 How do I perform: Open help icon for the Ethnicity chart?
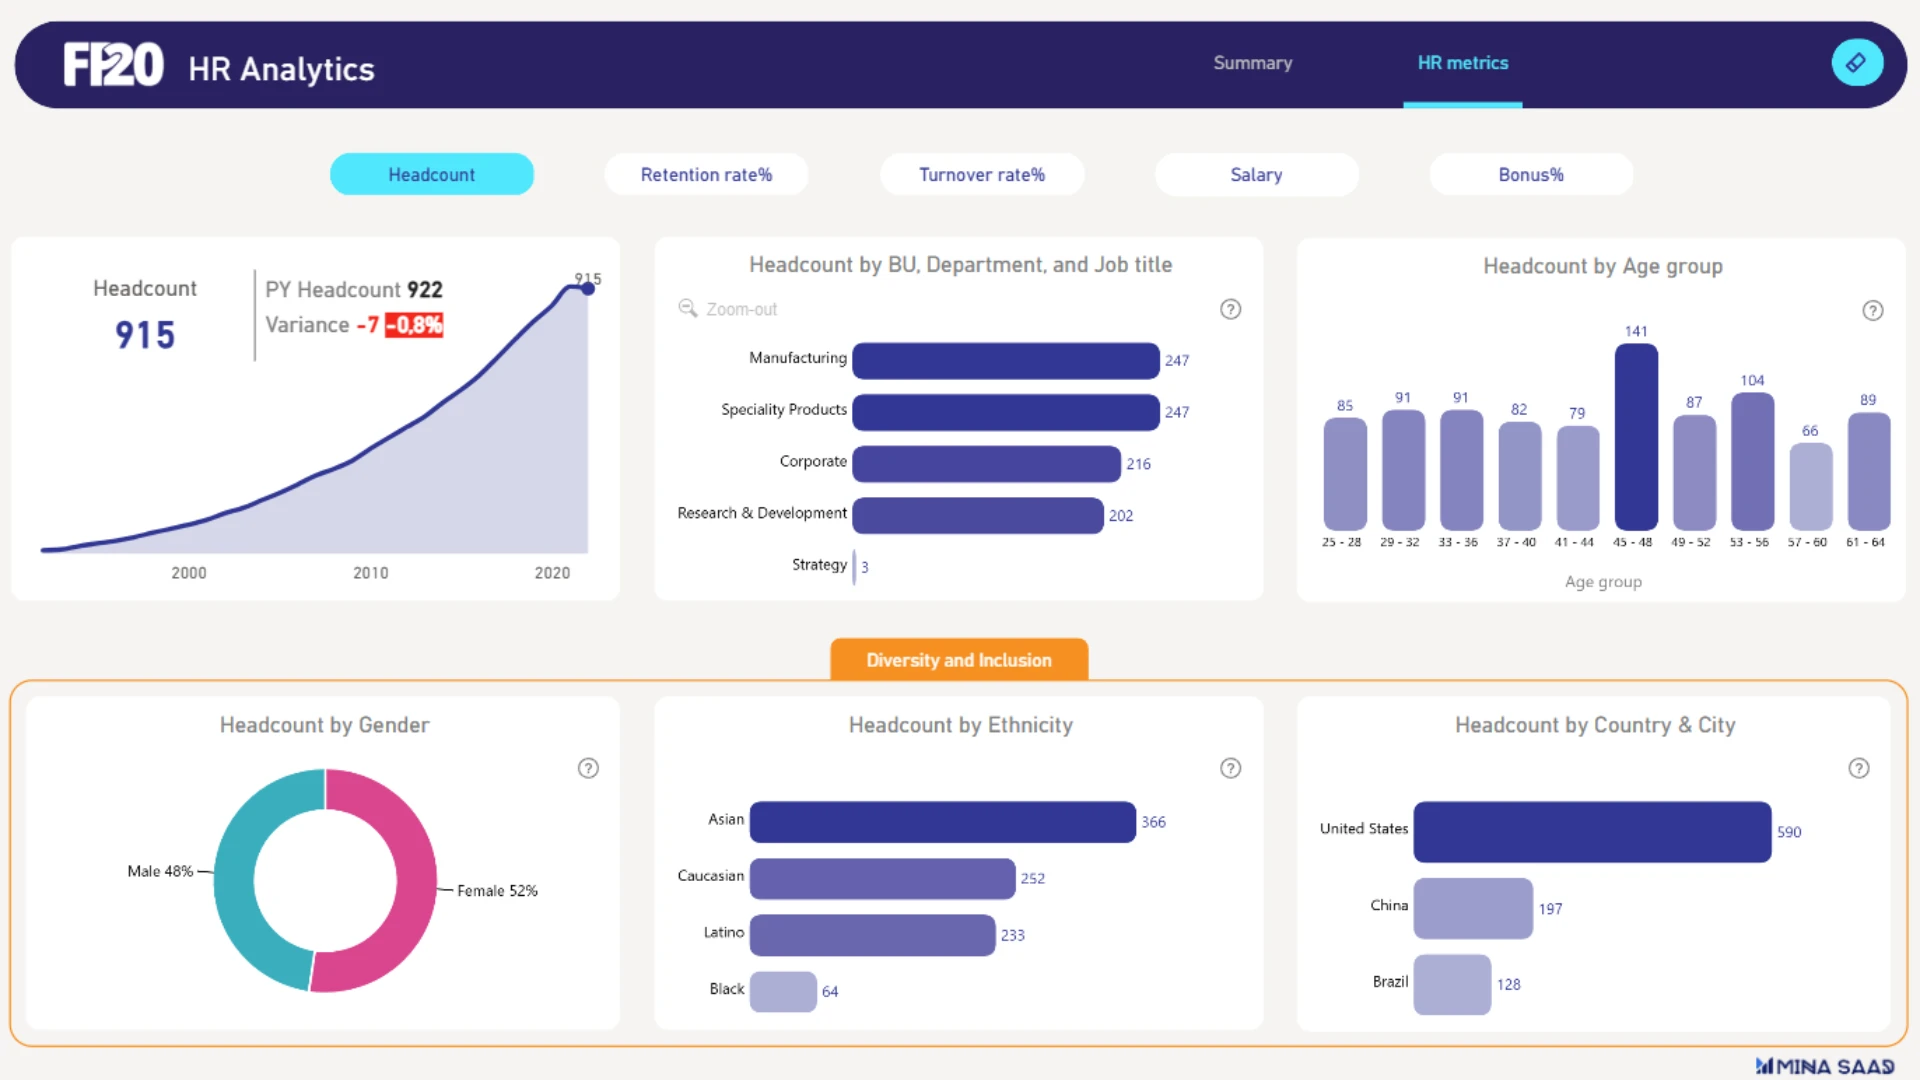pyautogui.click(x=1230, y=768)
